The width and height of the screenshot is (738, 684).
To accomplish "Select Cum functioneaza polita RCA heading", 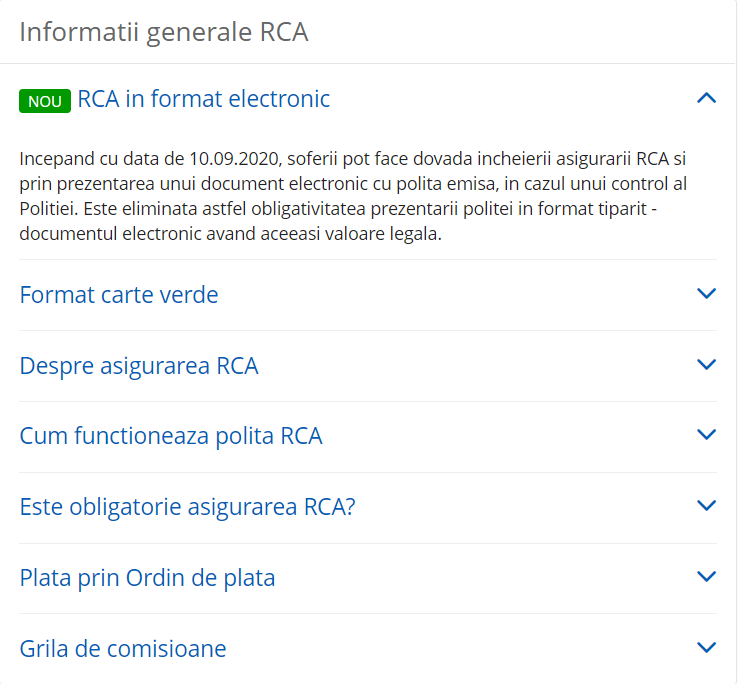I will pos(171,436).
